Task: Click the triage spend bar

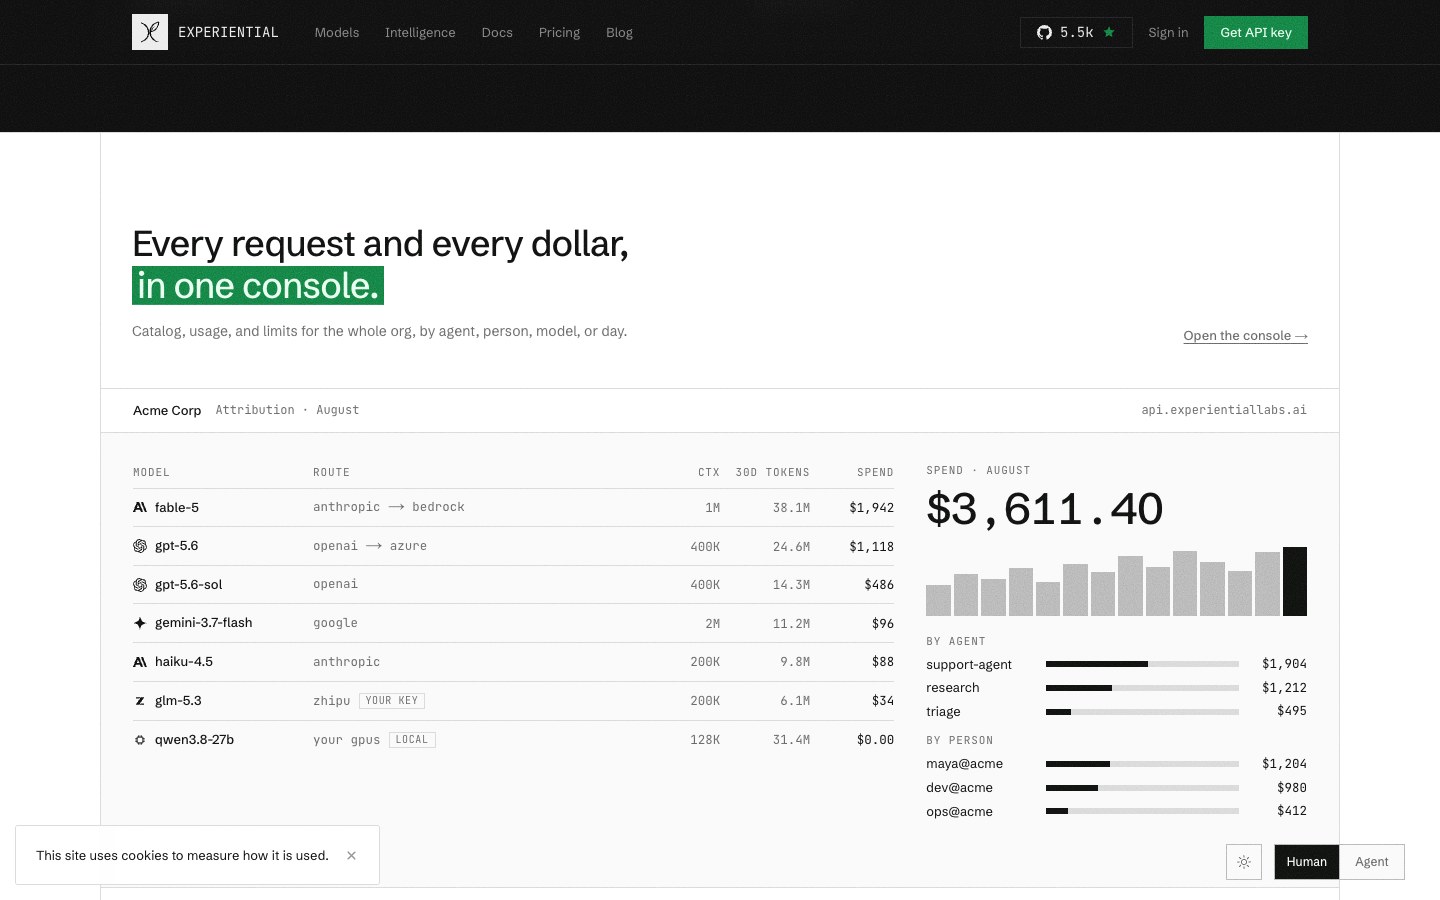Action: coord(1142,712)
